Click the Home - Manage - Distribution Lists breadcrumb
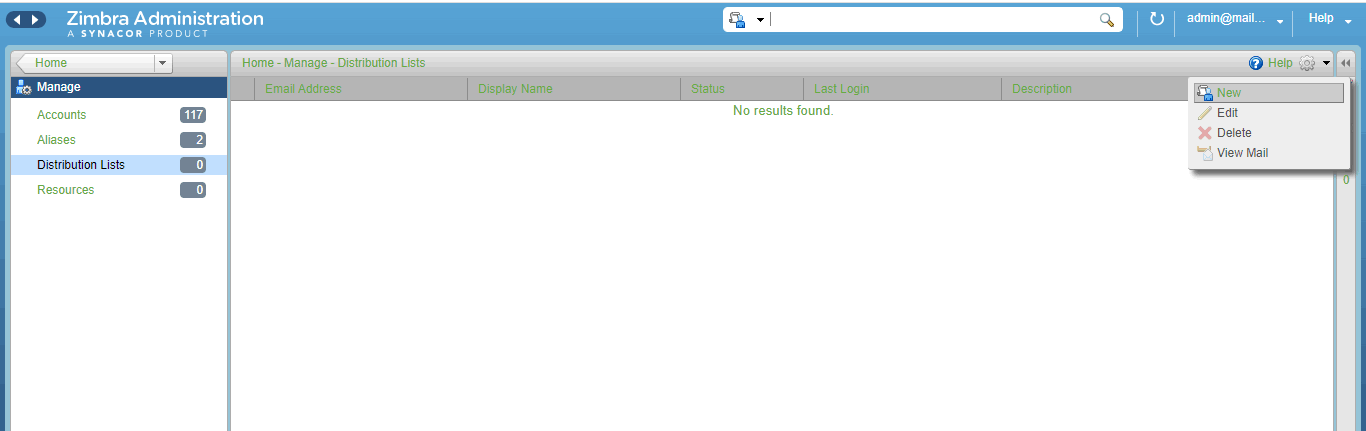Image resolution: width=1366 pixels, height=431 pixels. [333, 63]
